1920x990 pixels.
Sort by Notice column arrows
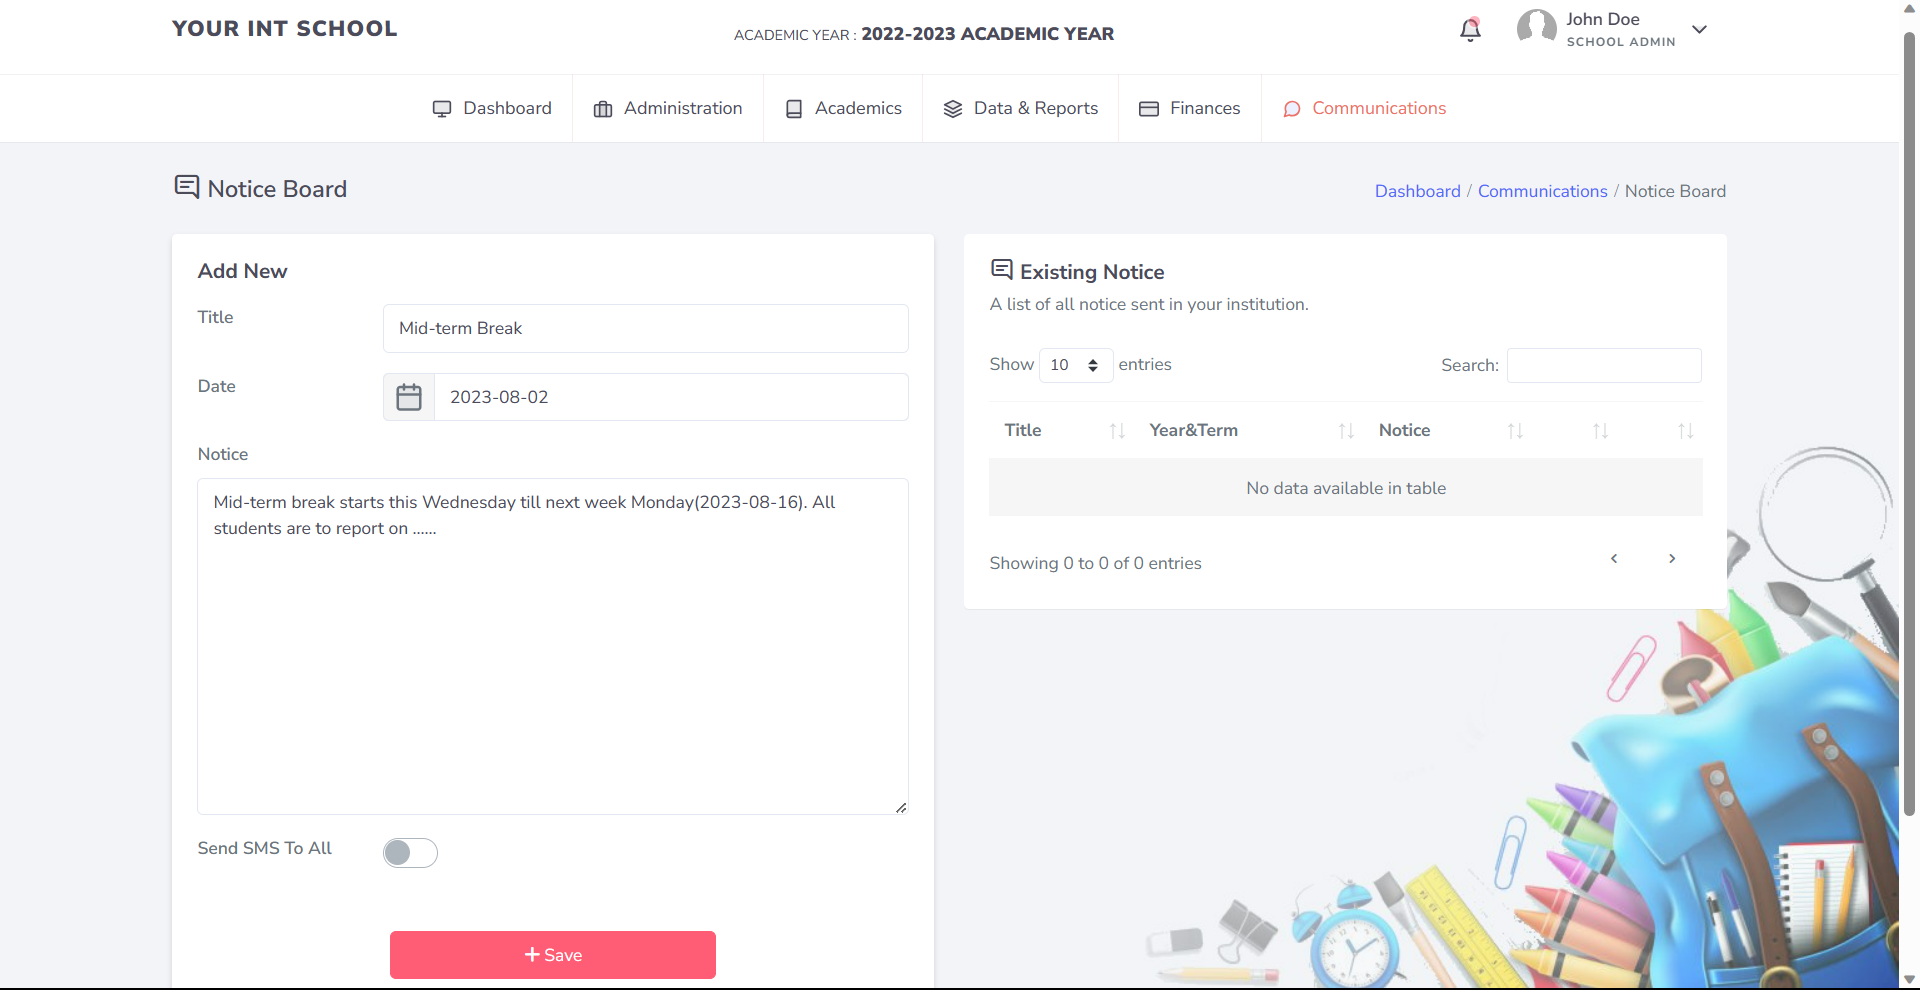point(1515,431)
